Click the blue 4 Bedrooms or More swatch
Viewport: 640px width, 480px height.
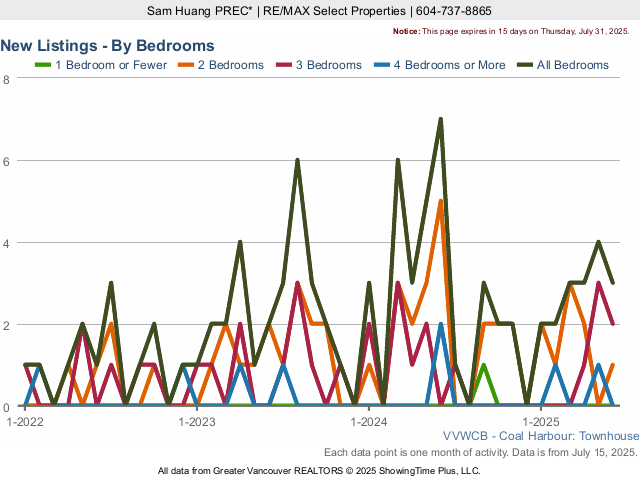click(382, 65)
